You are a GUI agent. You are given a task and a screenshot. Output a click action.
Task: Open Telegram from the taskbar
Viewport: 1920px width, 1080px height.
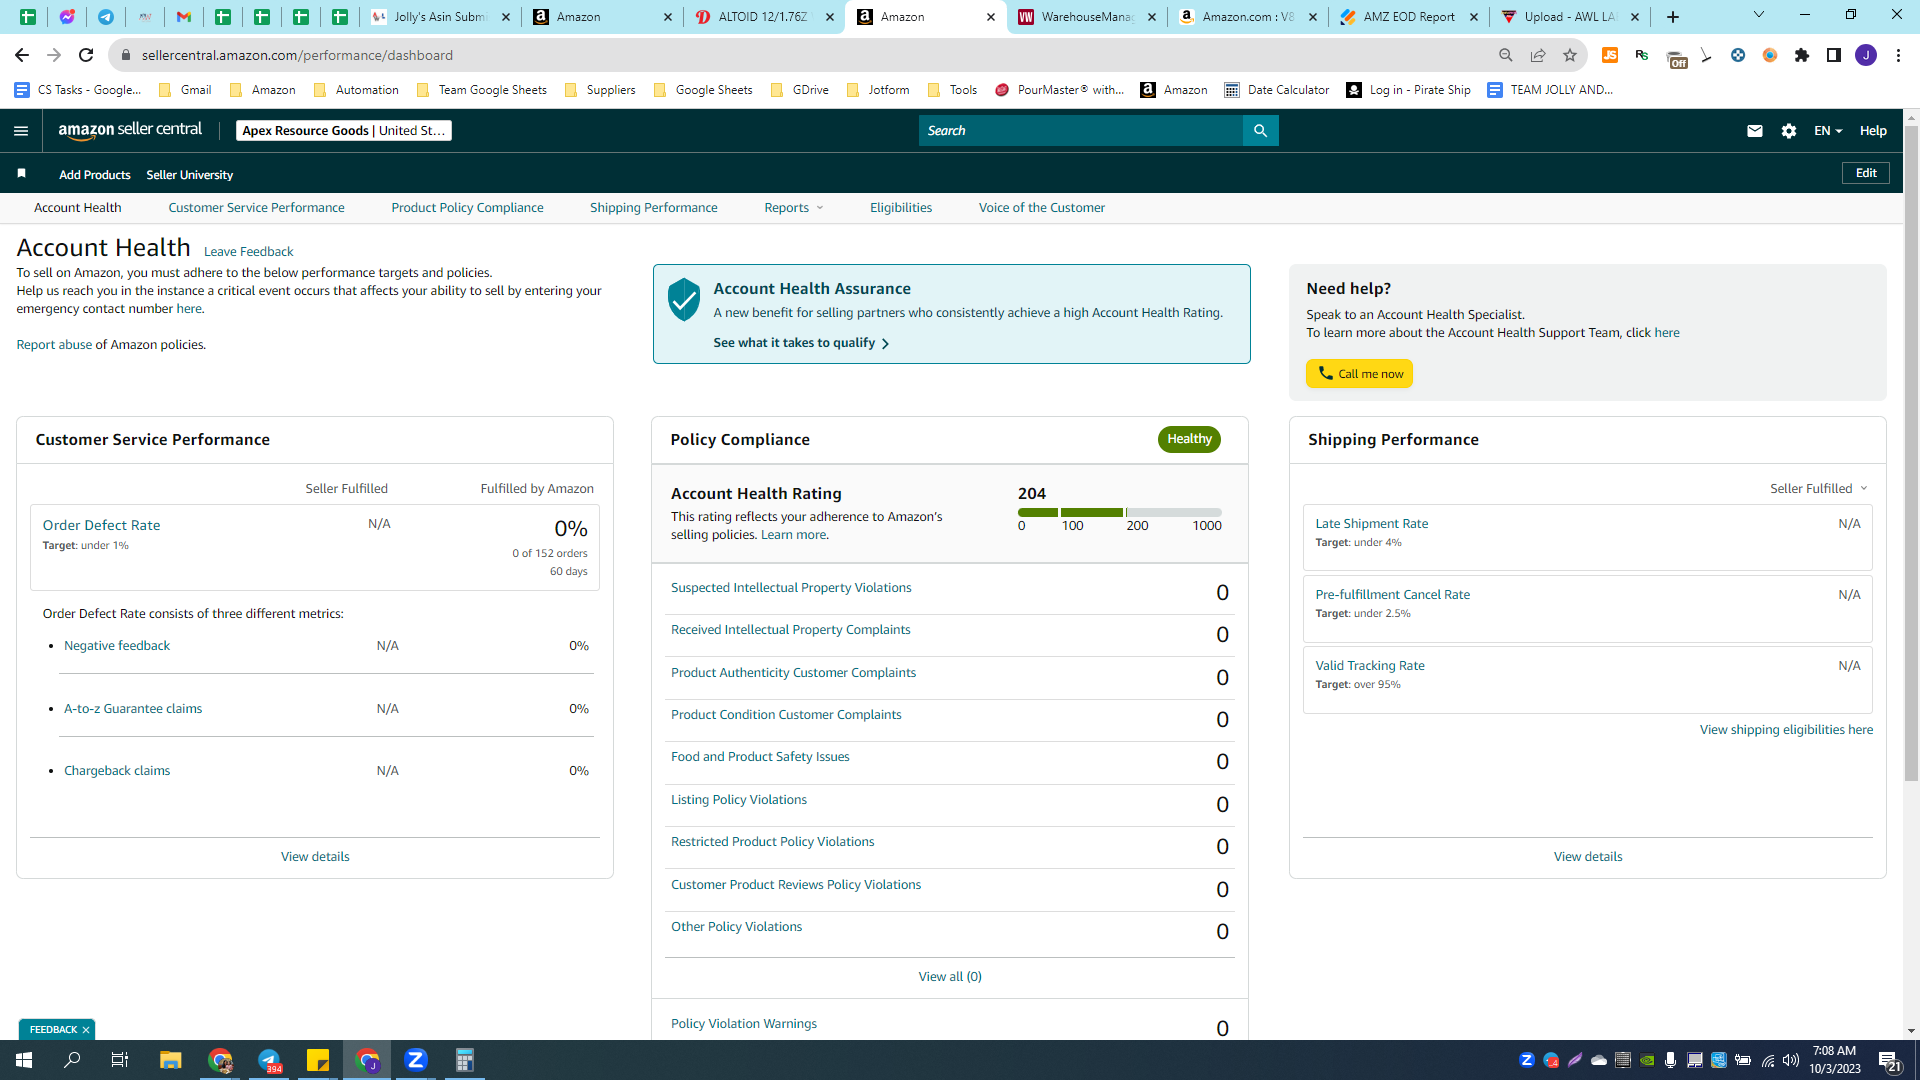(269, 1060)
